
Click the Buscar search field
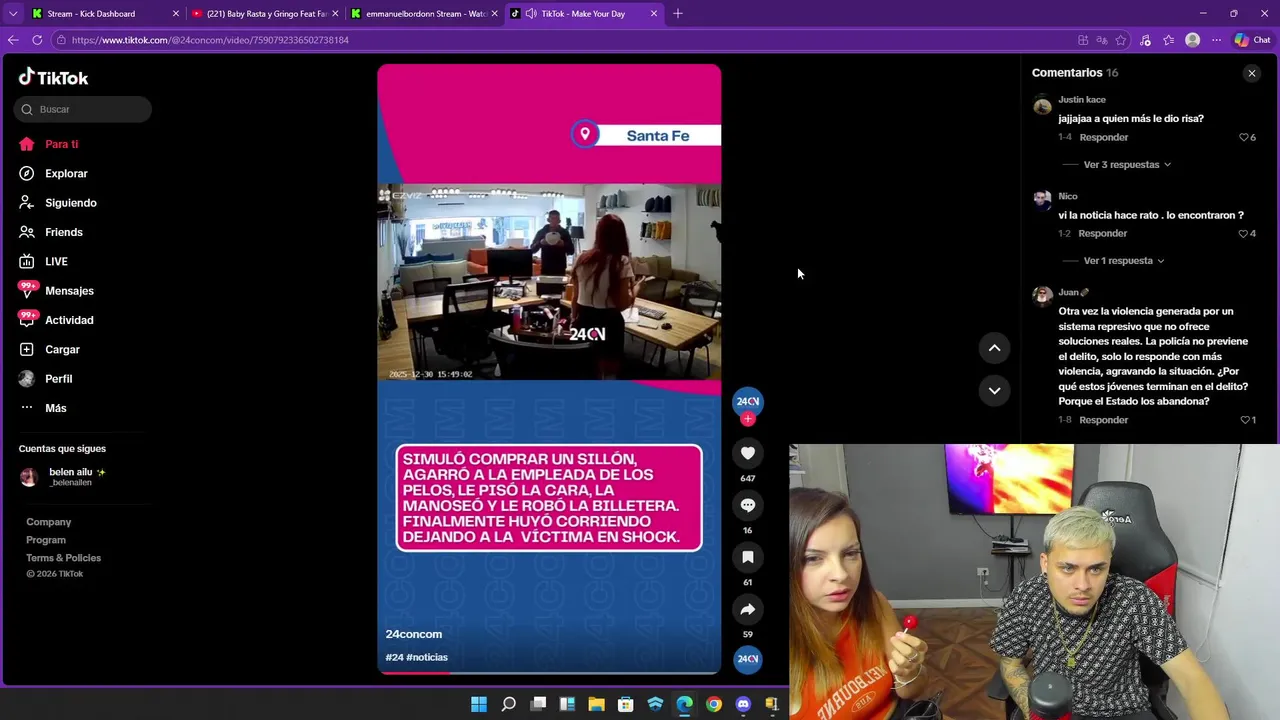(x=83, y=109)
